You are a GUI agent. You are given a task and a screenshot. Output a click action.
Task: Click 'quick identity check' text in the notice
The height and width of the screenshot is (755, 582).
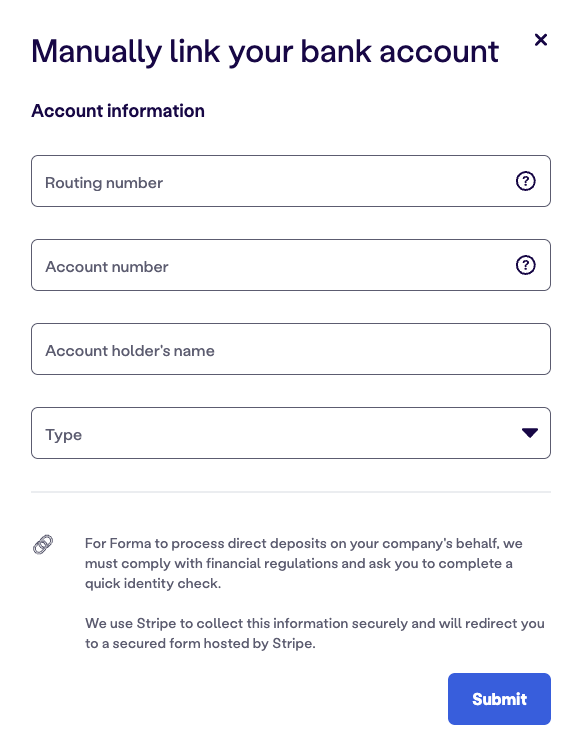point(152,584)
